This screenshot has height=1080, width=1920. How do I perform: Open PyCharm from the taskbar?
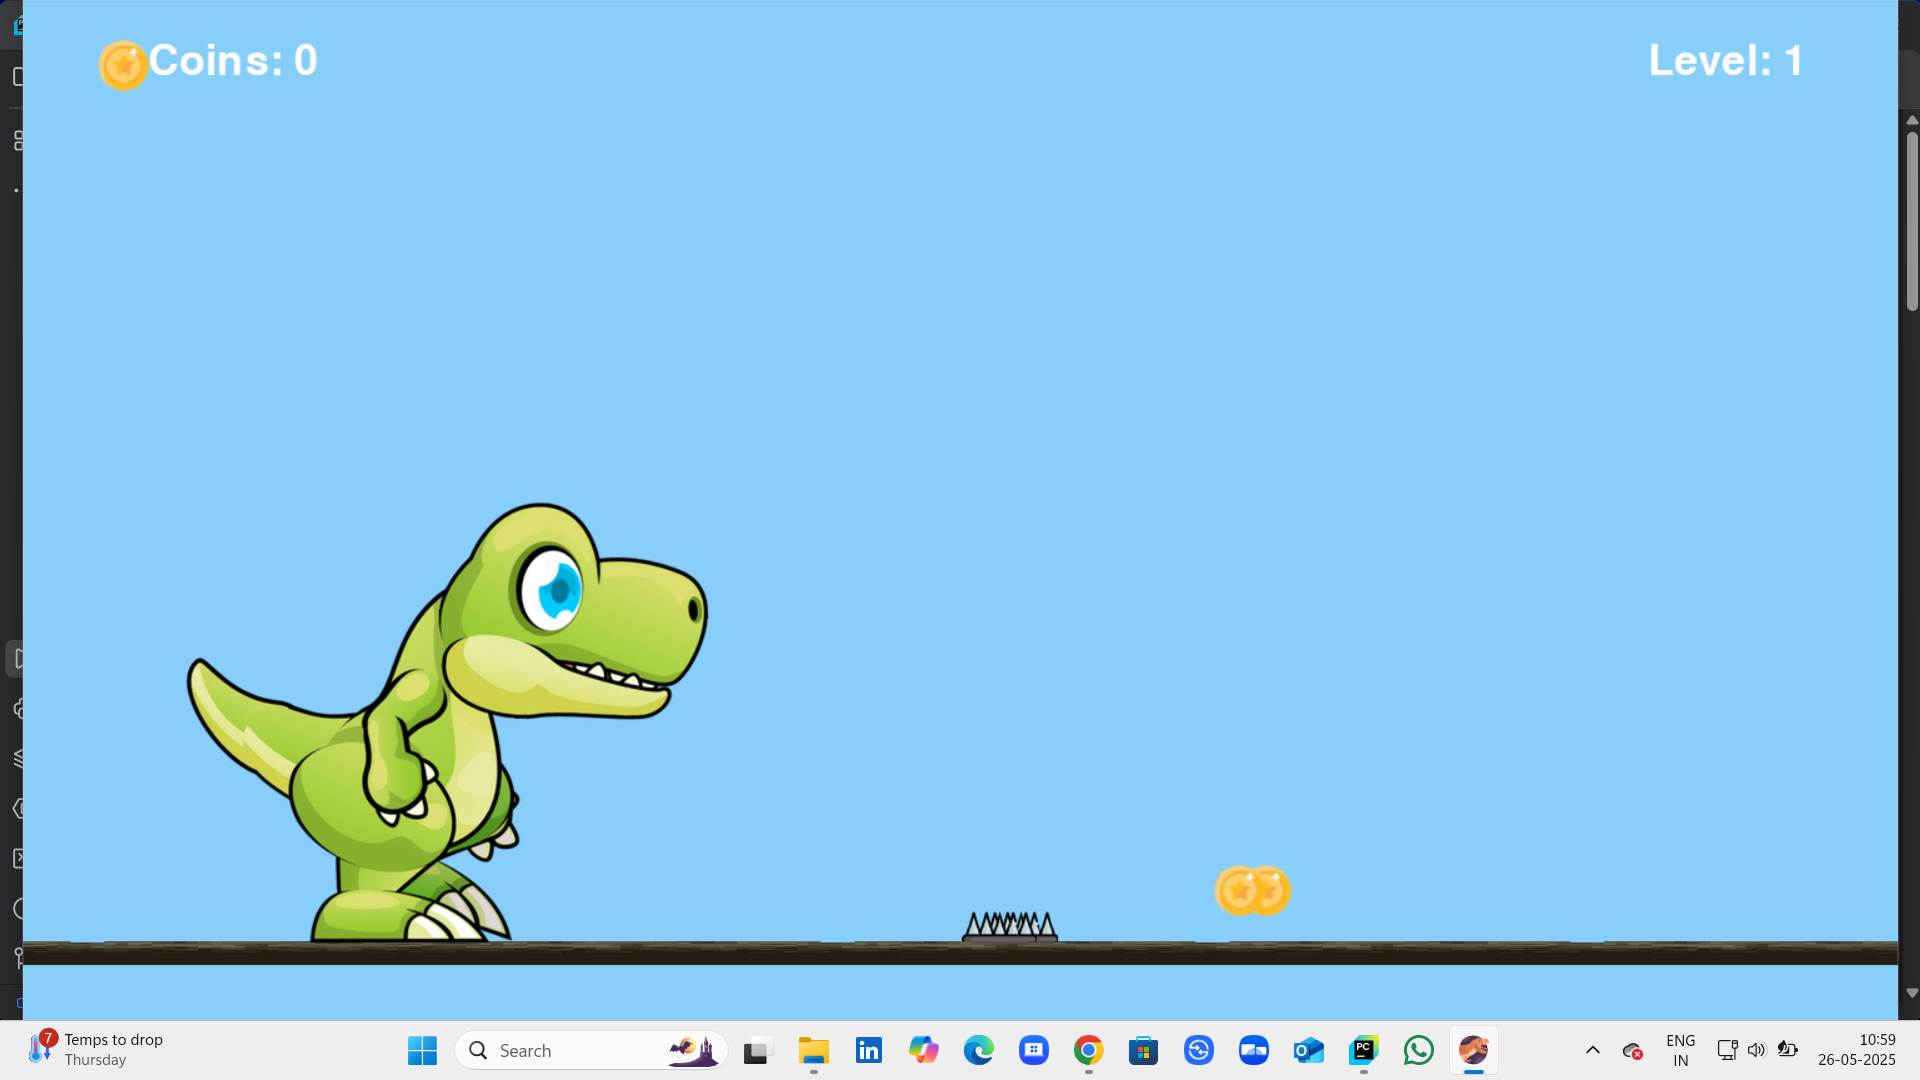1363,1050
